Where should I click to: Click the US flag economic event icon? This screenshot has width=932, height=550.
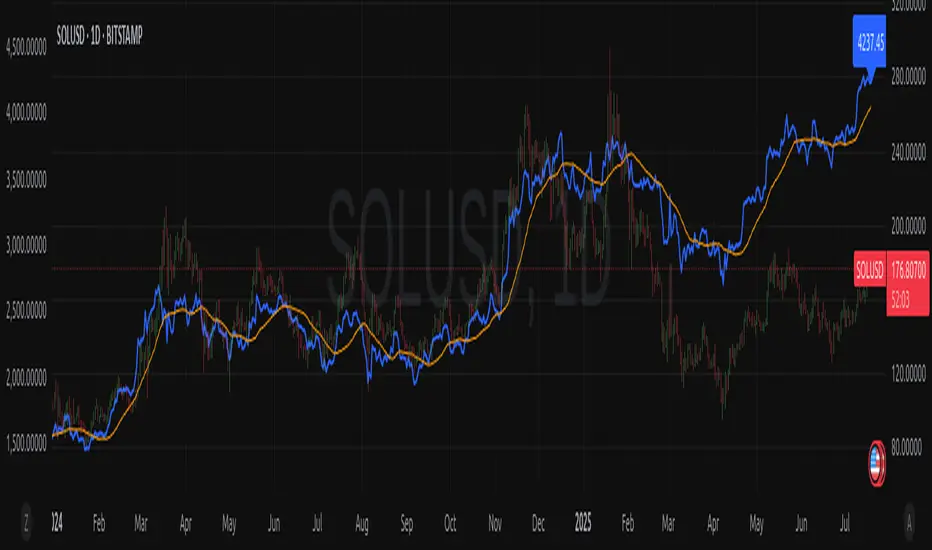point(877,464)
